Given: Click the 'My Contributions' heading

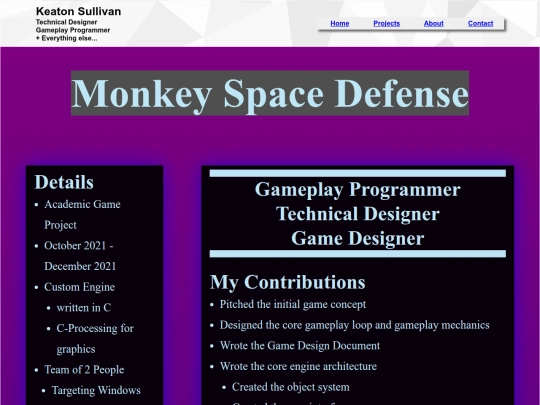Looking at the screenshot, I should point(288,282).
